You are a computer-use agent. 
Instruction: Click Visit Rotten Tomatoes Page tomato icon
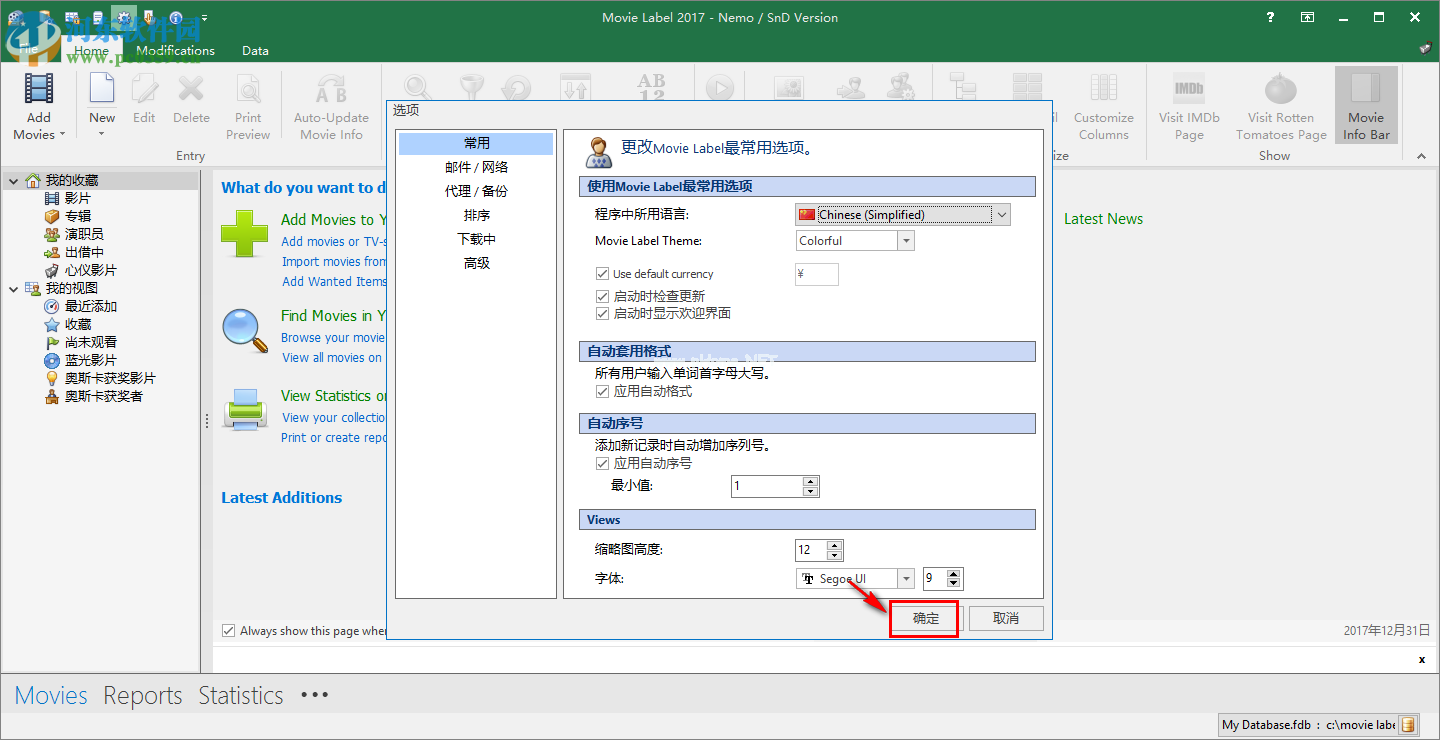1281,89
